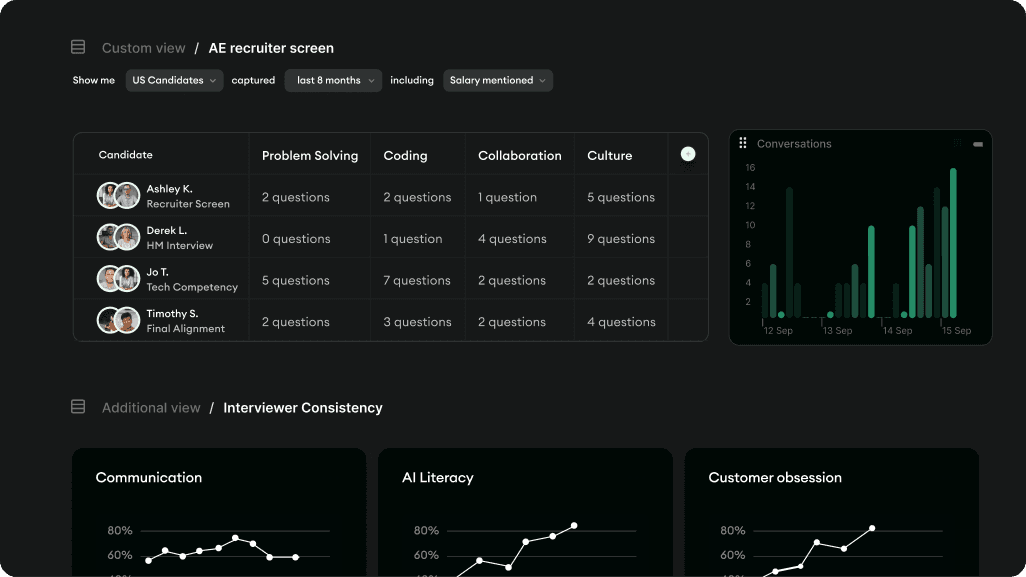The image size is (1026, 577).
Task: Go to Additional view breadcrumb
Action: pyautogui.click(x=151, y=408)
